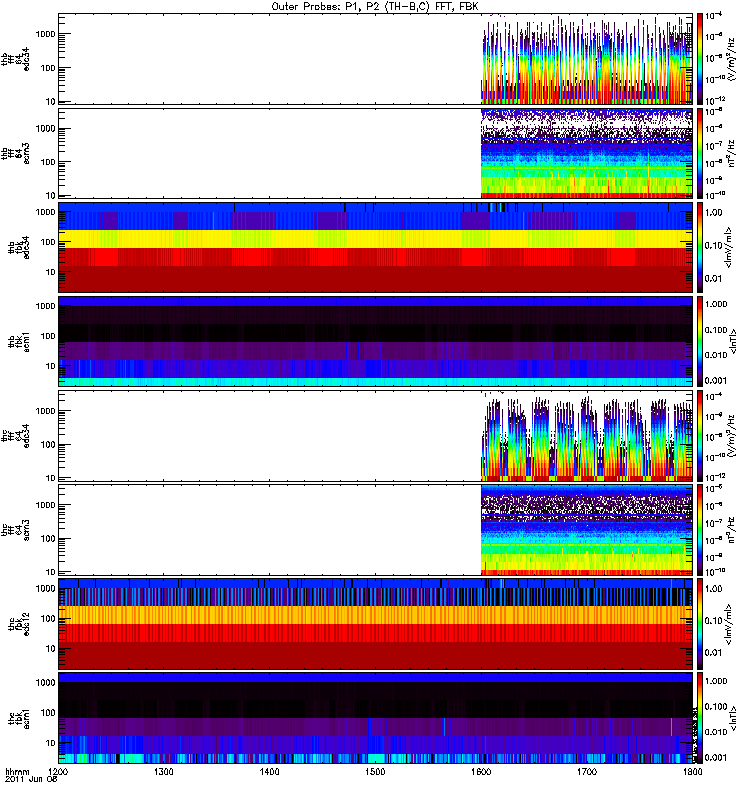750x800 pixels.
Task: Click the thc fff scm3 spectrogram data after 1600
Action: point(587,530)
